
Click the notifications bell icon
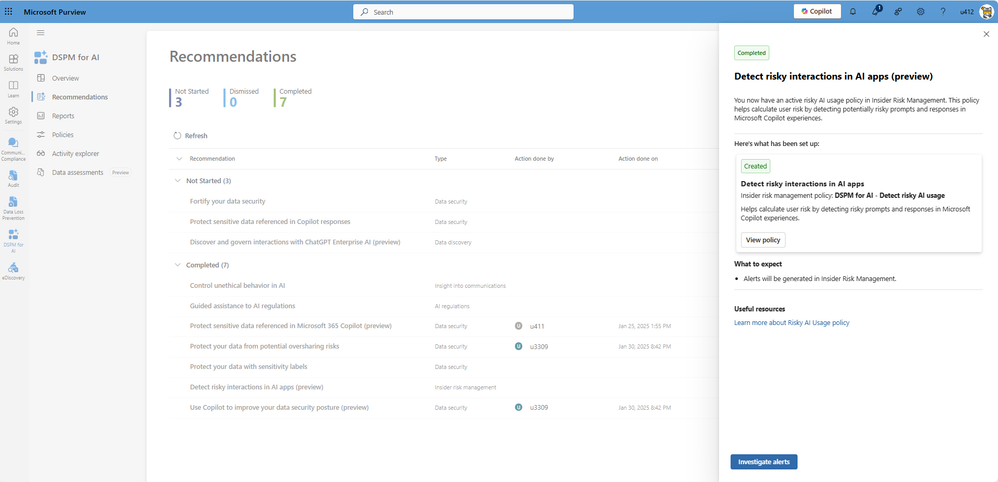pos(853,11)
